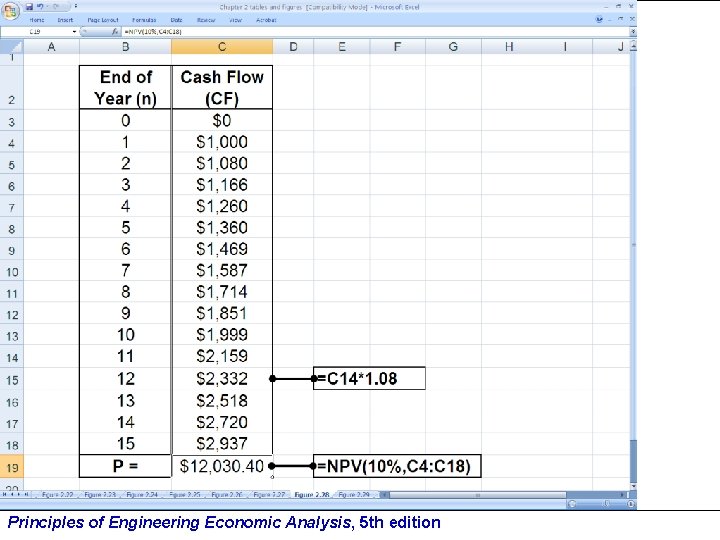Select column D header
The width and height of the screenshot is (720, 540).
[293, 46]
